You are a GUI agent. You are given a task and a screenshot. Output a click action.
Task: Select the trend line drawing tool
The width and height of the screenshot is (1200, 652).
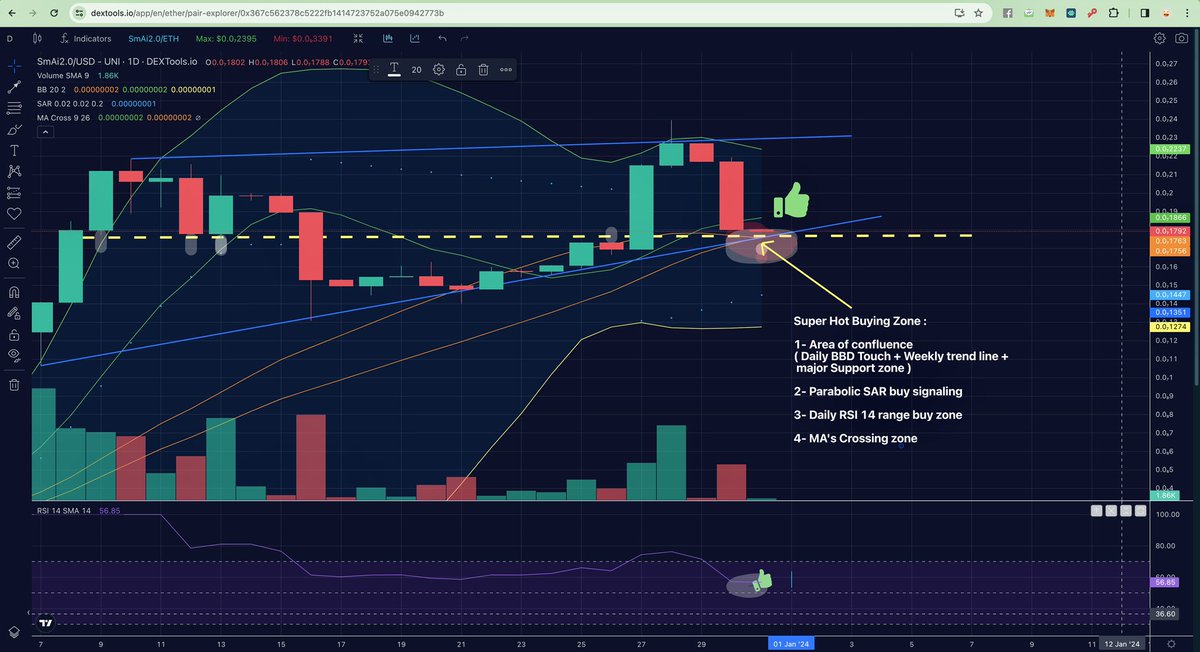pos(14,87)
